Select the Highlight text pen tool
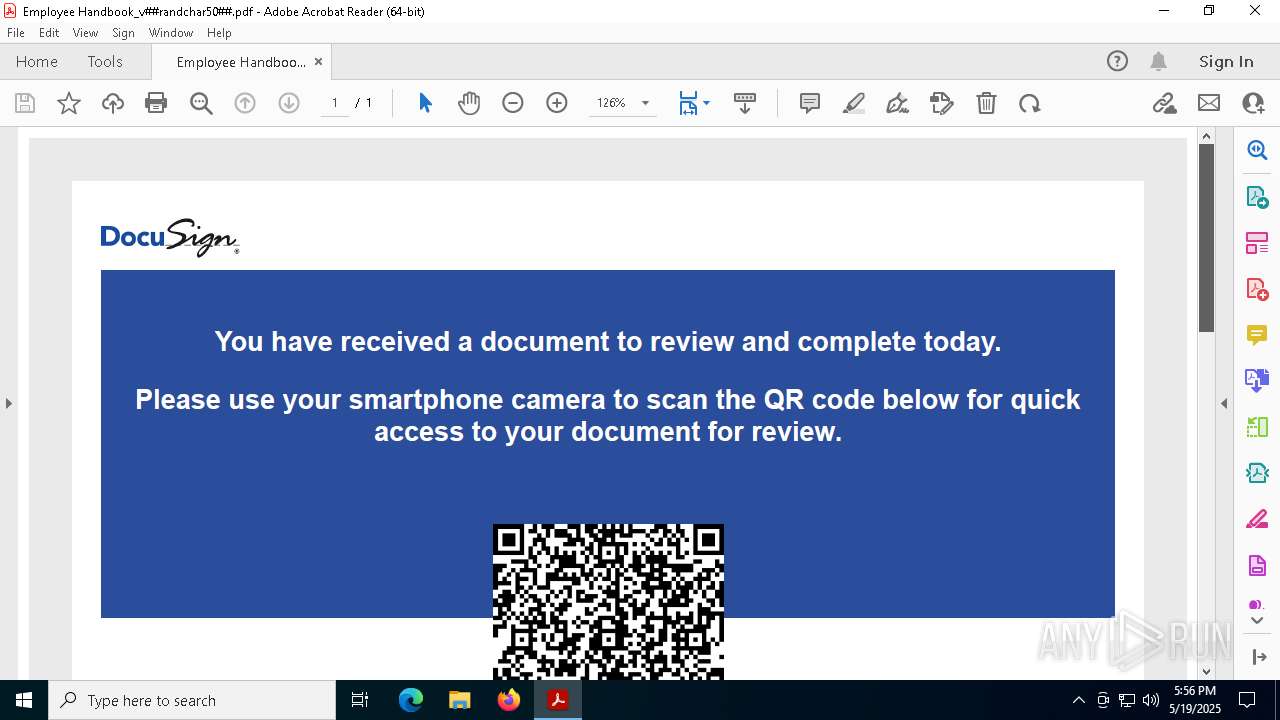1280x720 pixels. [854, 103]
